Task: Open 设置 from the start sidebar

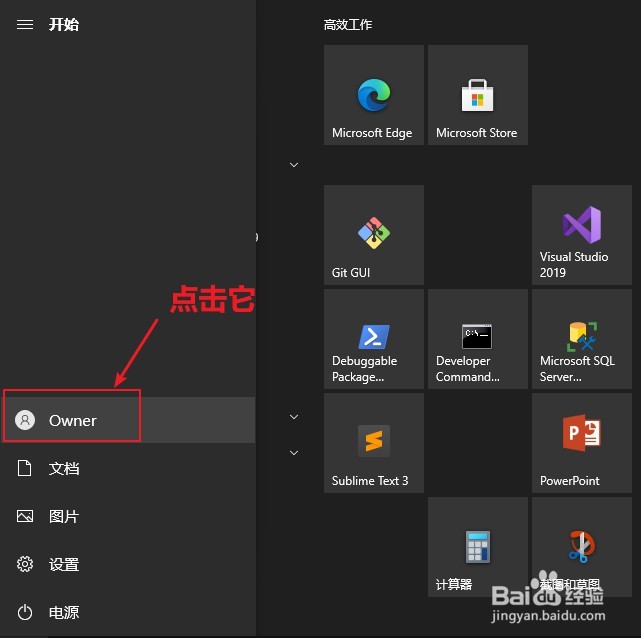Action: 128,564
